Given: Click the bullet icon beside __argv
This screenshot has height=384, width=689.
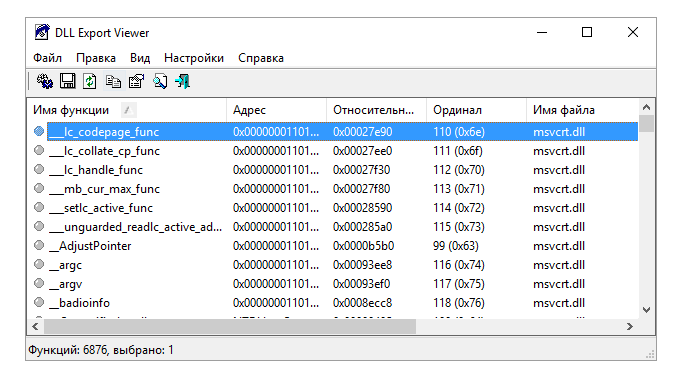Looking at the screenshot, I should pyautogui.click(x=39, y=283).
